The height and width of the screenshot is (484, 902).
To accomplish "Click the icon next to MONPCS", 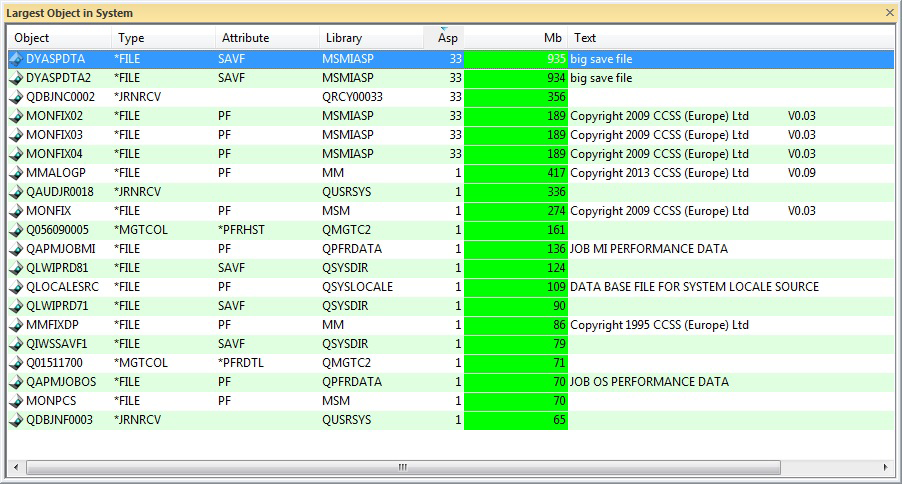I will coord(15,401).
